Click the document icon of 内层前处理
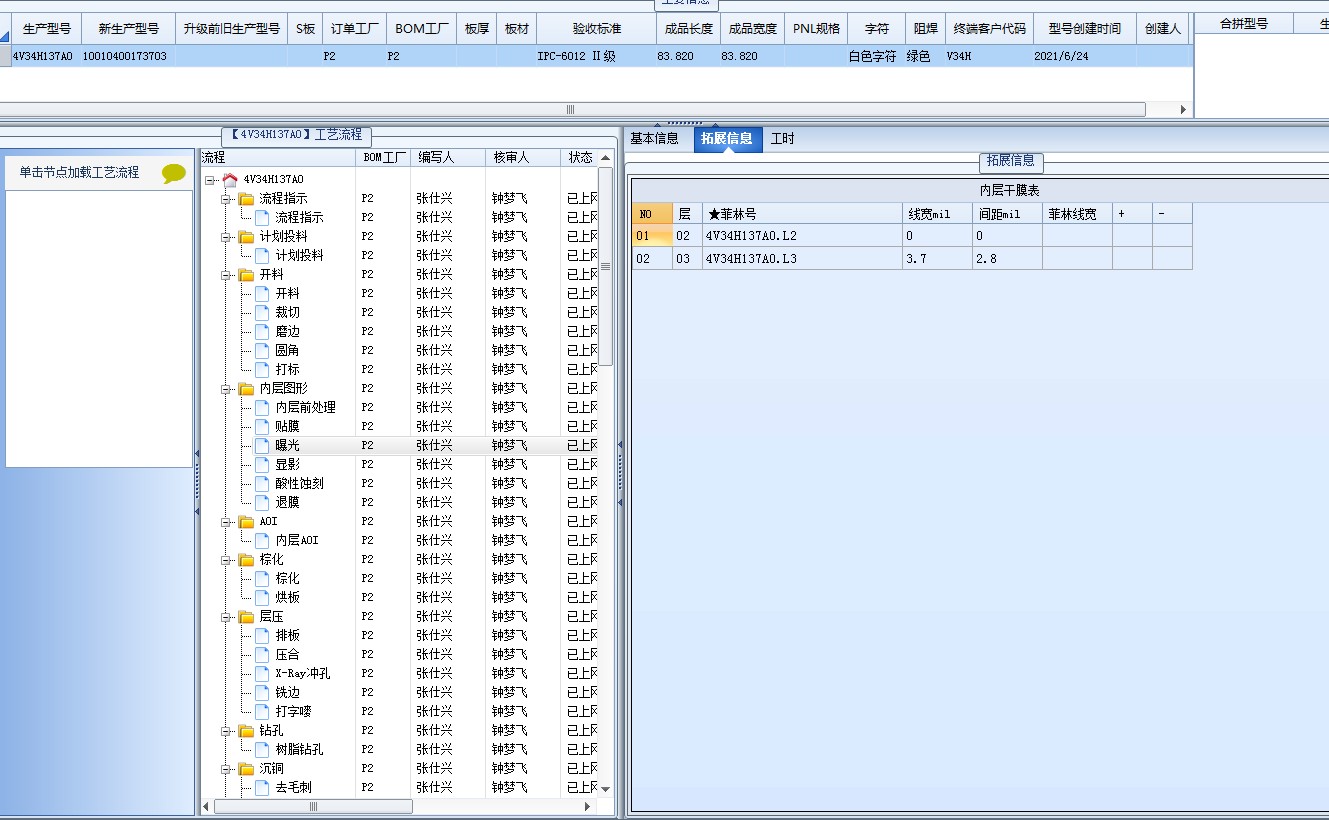Screen dimensions: 1329x820 click(x=262, y=407)
